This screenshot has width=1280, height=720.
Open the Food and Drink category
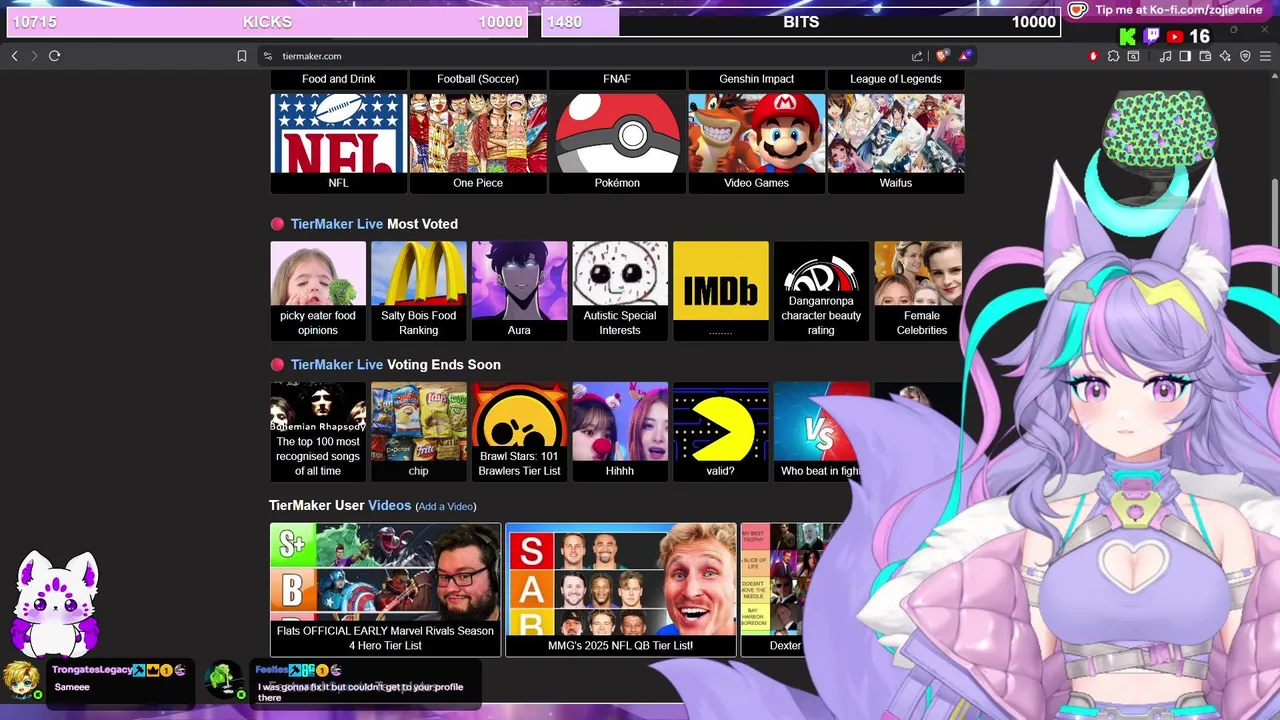point(339,79)
